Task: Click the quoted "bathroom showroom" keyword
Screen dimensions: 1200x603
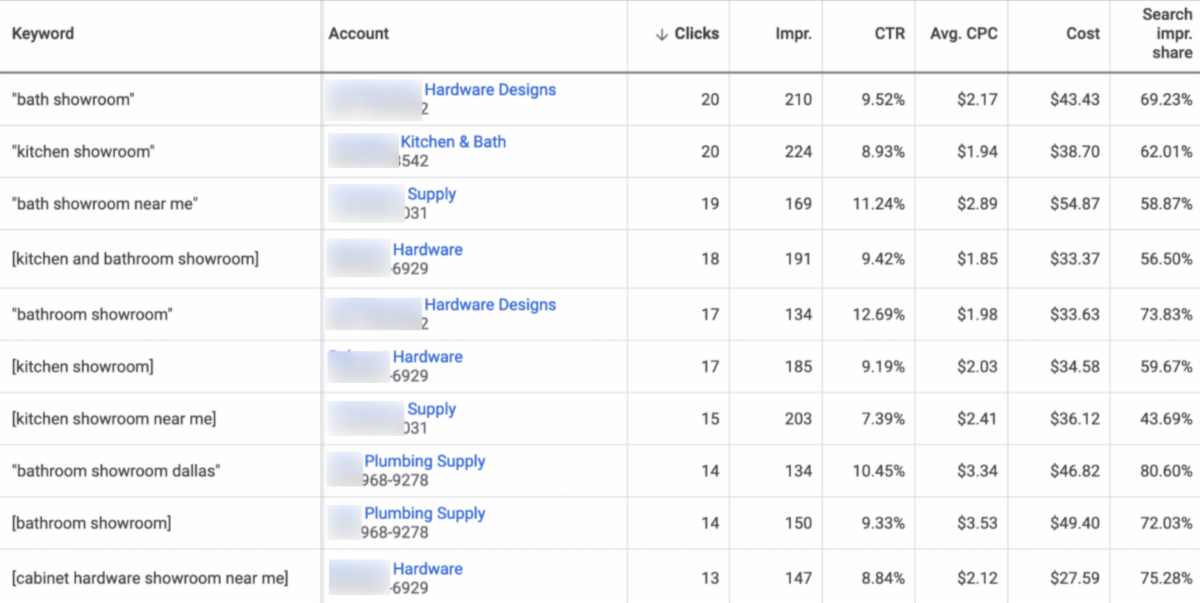Action: 92,315
